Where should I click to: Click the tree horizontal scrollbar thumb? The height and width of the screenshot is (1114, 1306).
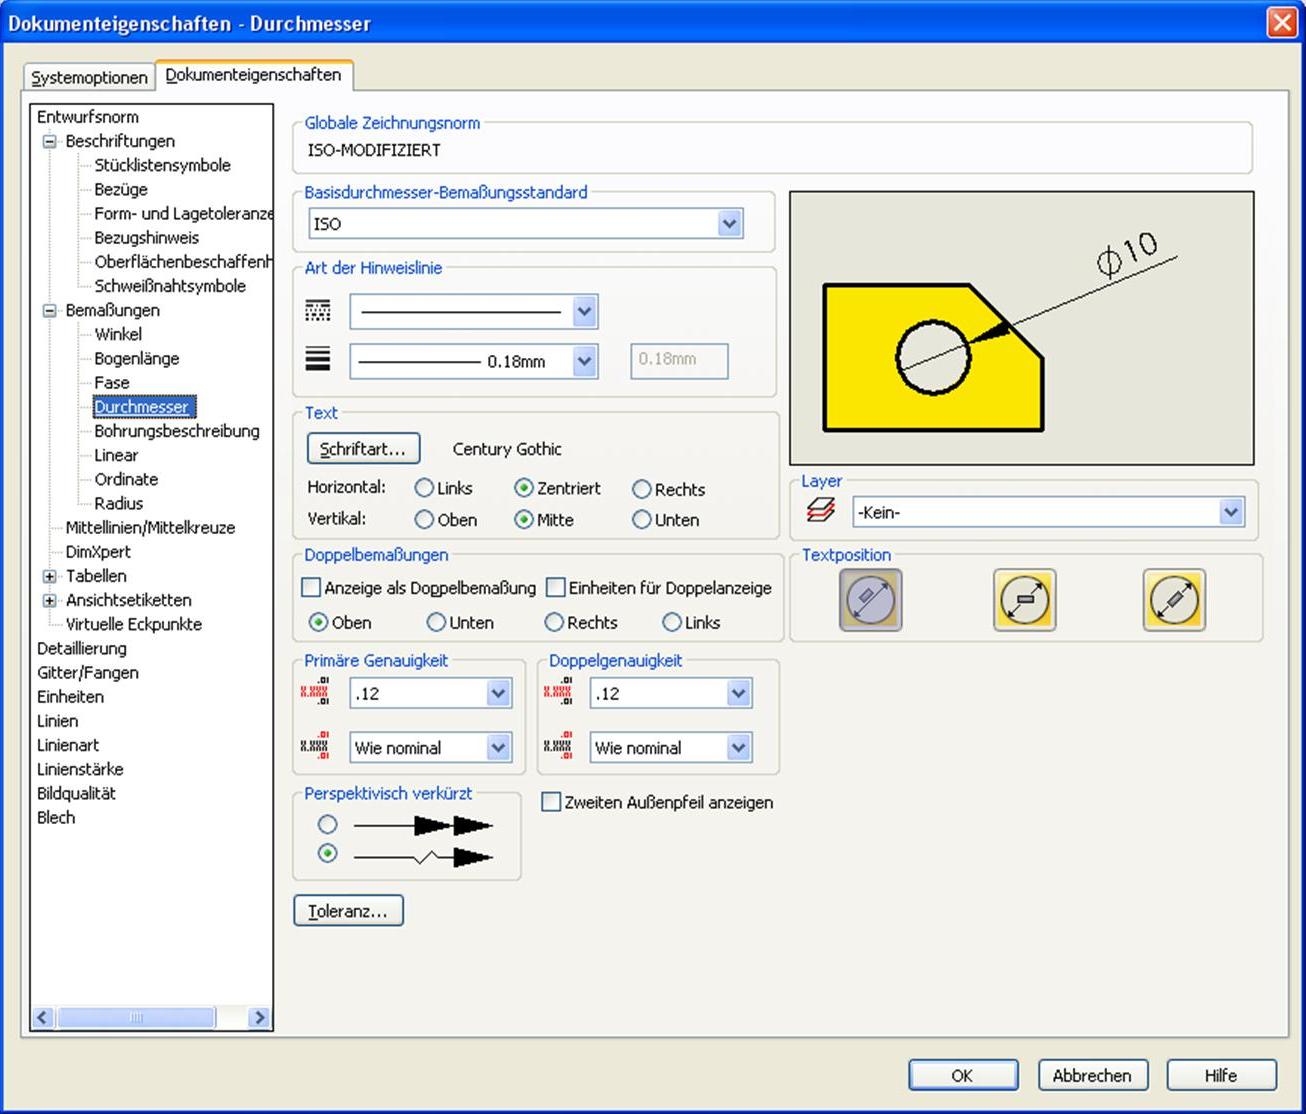click(x=136, y=1018)
